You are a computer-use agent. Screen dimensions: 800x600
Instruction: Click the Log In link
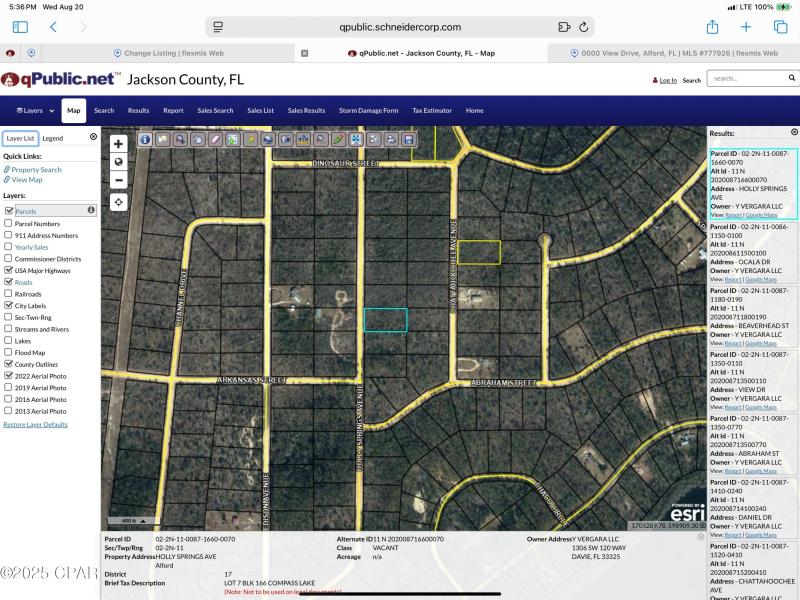(x=668, y=80)
